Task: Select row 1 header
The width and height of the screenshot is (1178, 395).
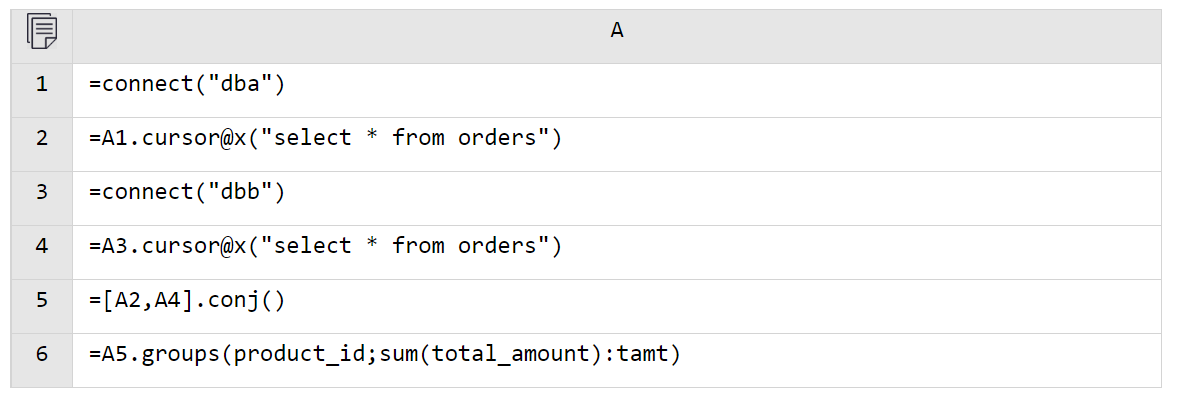Action: click(x=41, y=84)
